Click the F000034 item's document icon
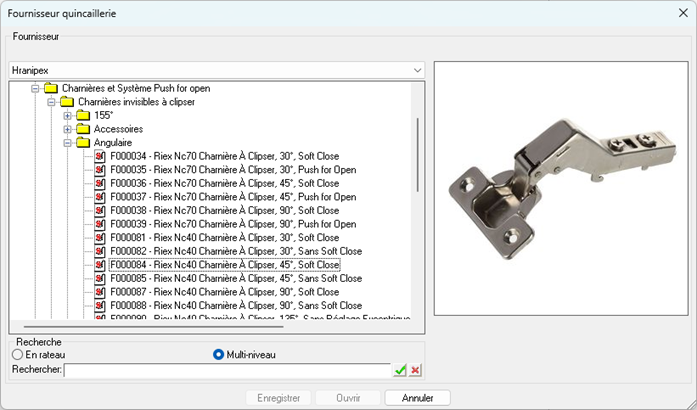The width and height of the screenshot is (697, 410). coord(100,157)
